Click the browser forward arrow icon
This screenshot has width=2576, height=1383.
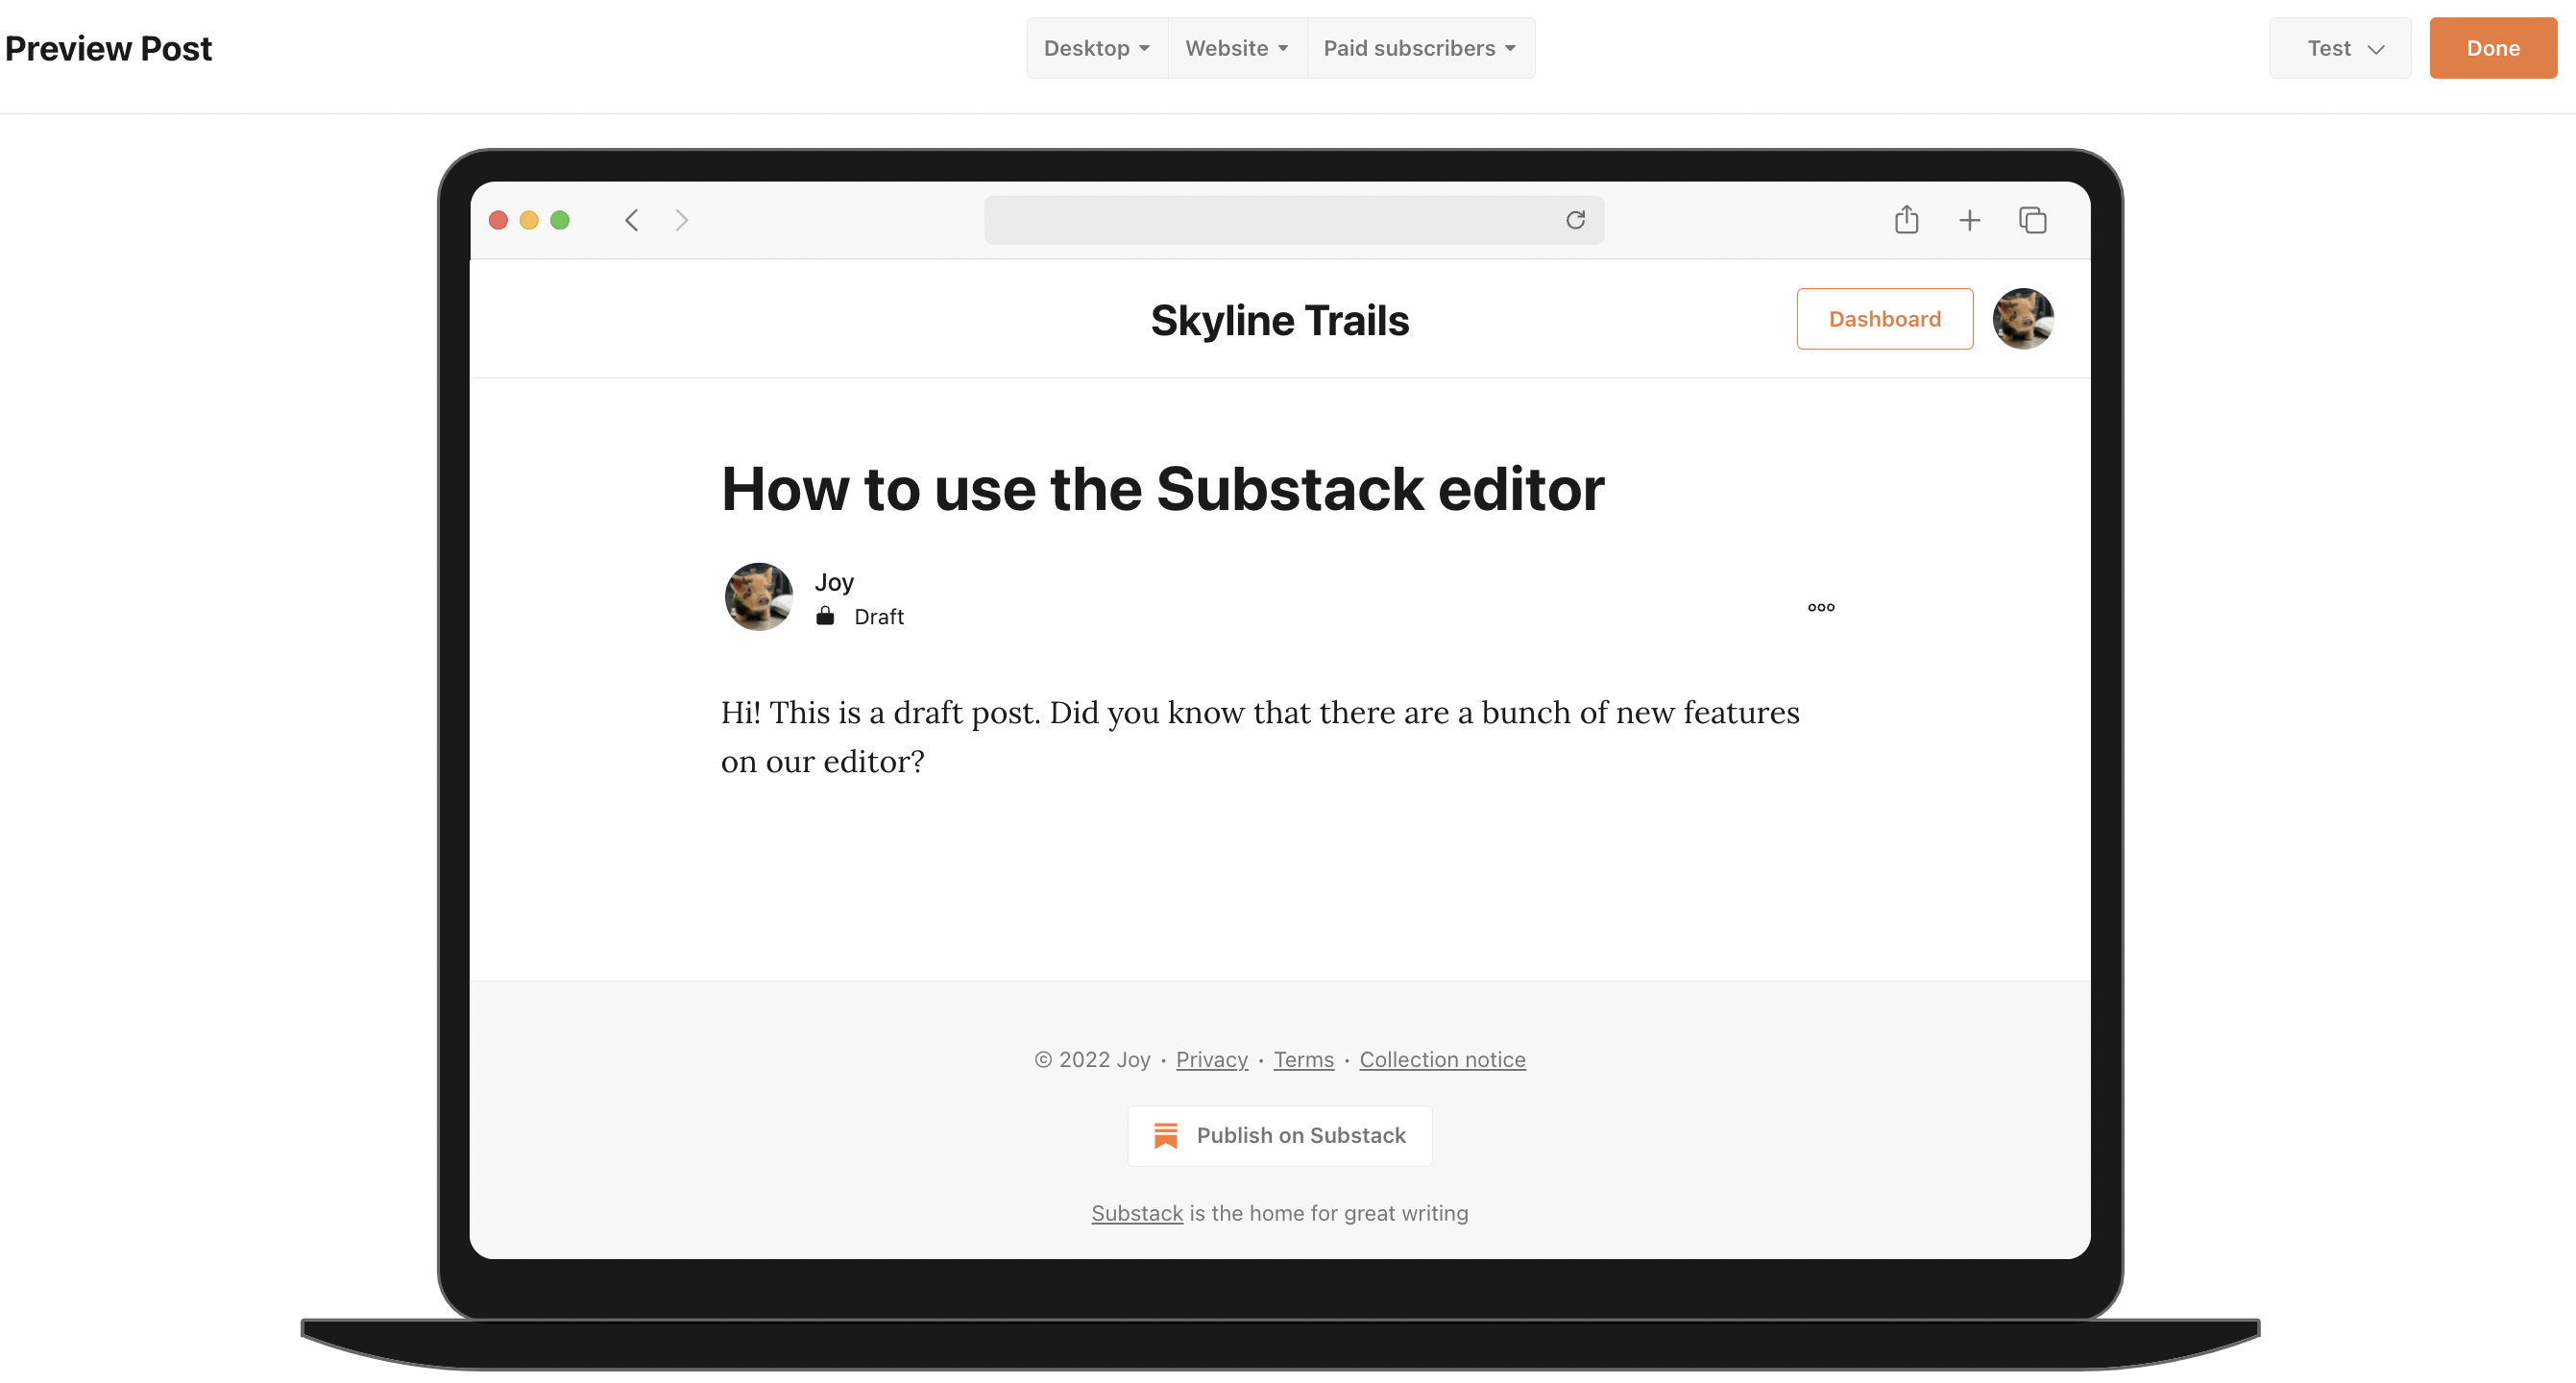tap(682, 220)
